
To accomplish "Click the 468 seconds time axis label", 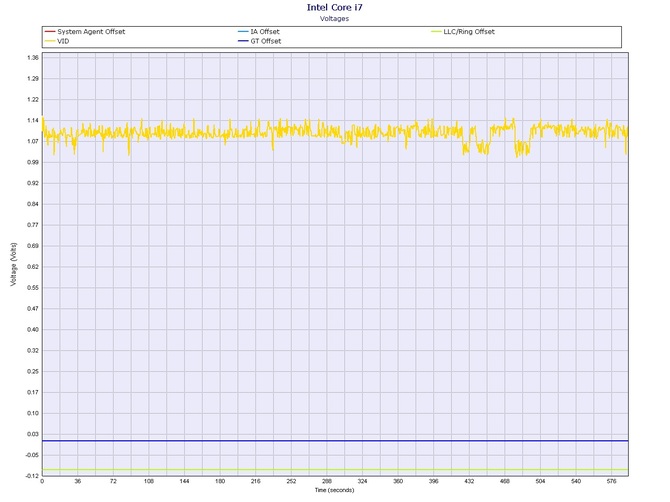I will [x=505, y=481].
